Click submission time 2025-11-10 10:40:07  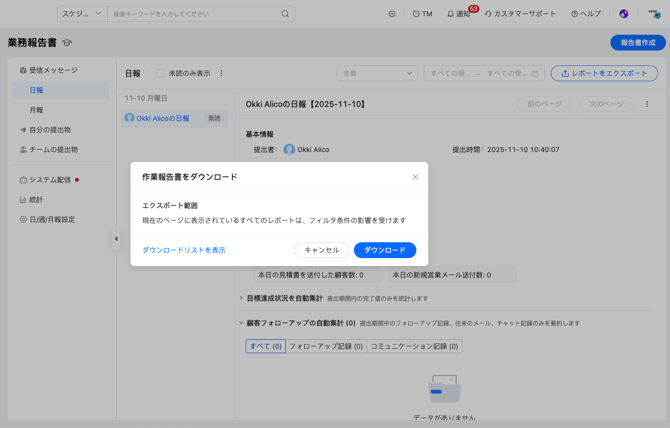point(523,150)
